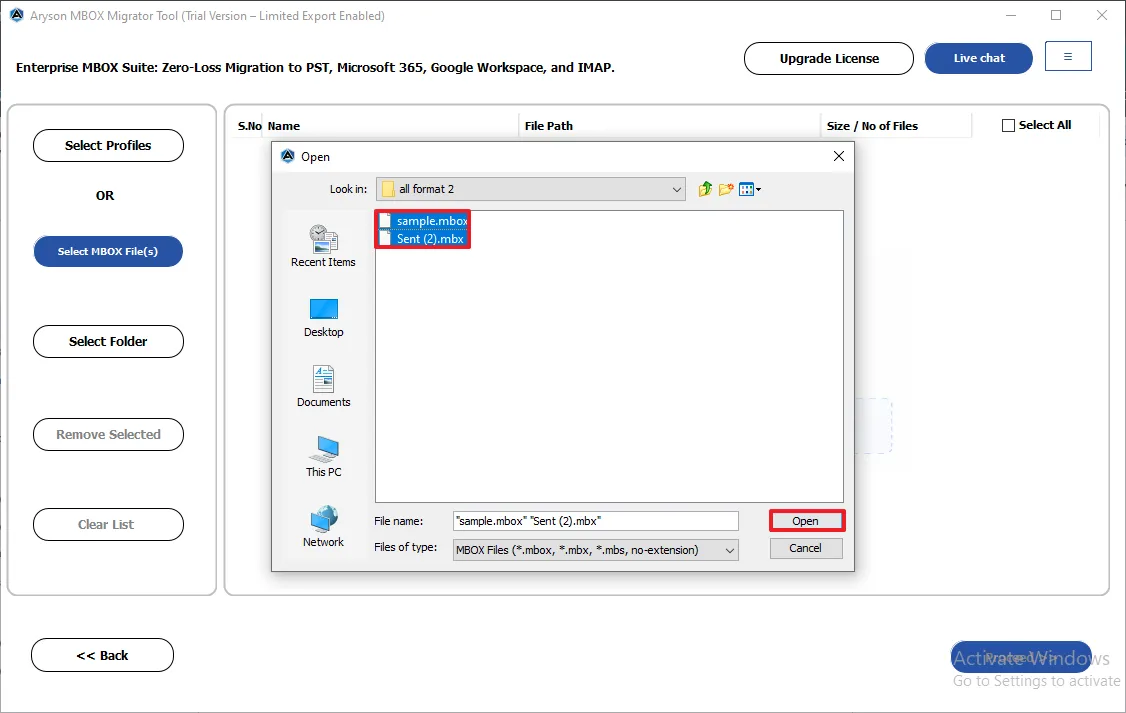
Task: Click Open button in dialog
Action: pos(806,521)
